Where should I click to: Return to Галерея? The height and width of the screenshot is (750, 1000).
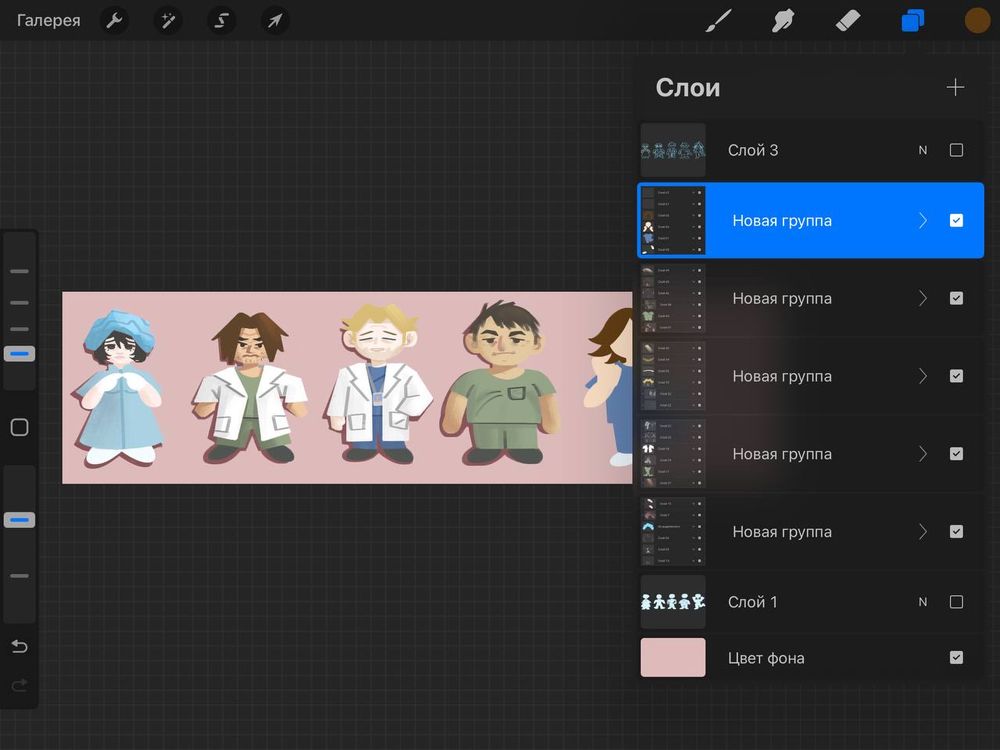point(48,20)
